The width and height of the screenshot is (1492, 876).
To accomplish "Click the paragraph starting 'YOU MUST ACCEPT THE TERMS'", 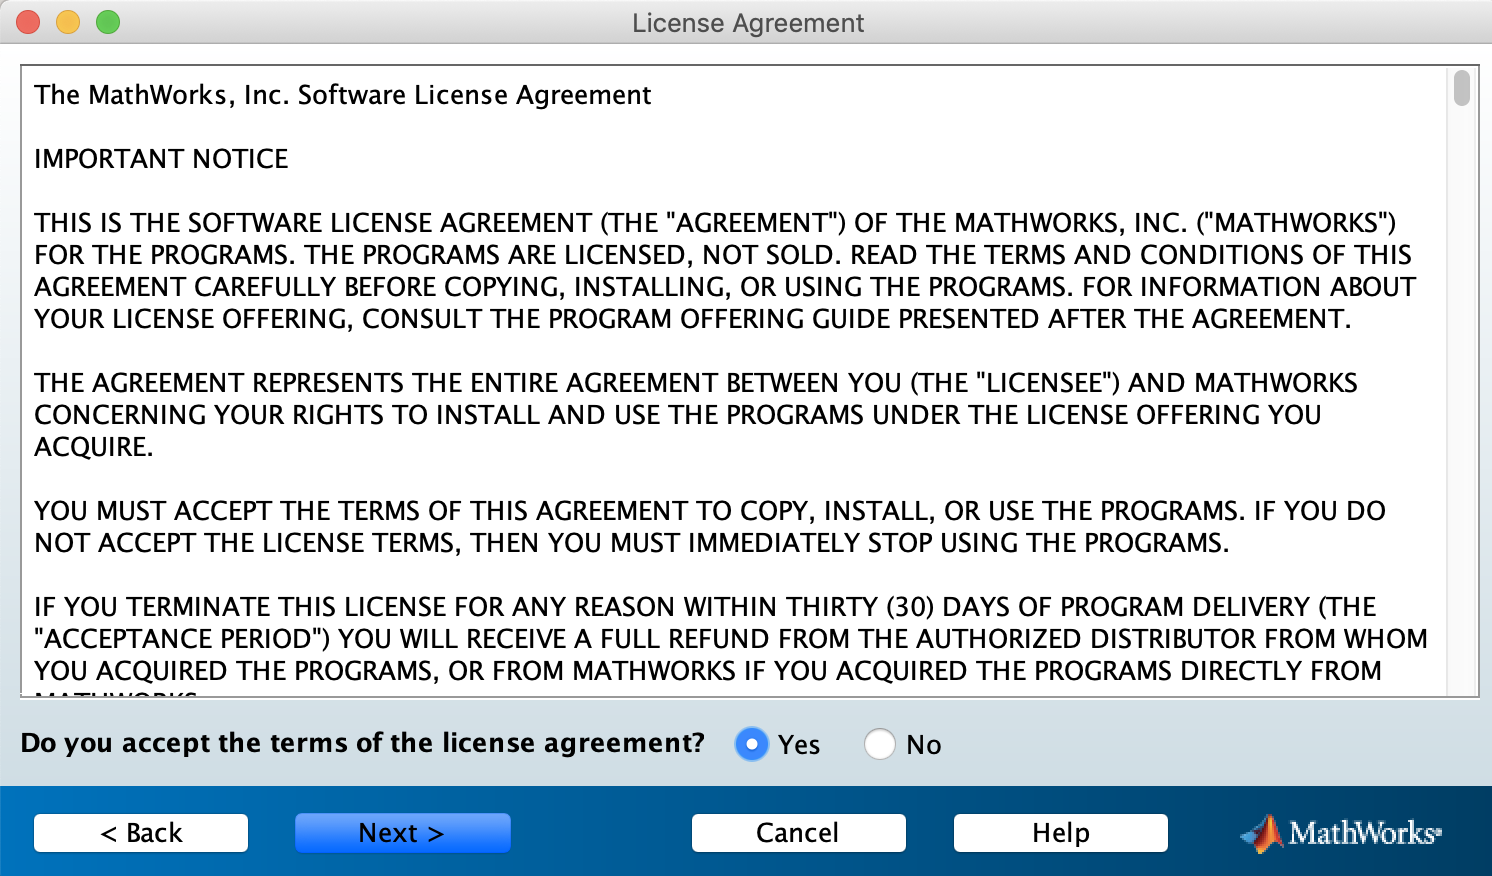I will pos(710,527).
